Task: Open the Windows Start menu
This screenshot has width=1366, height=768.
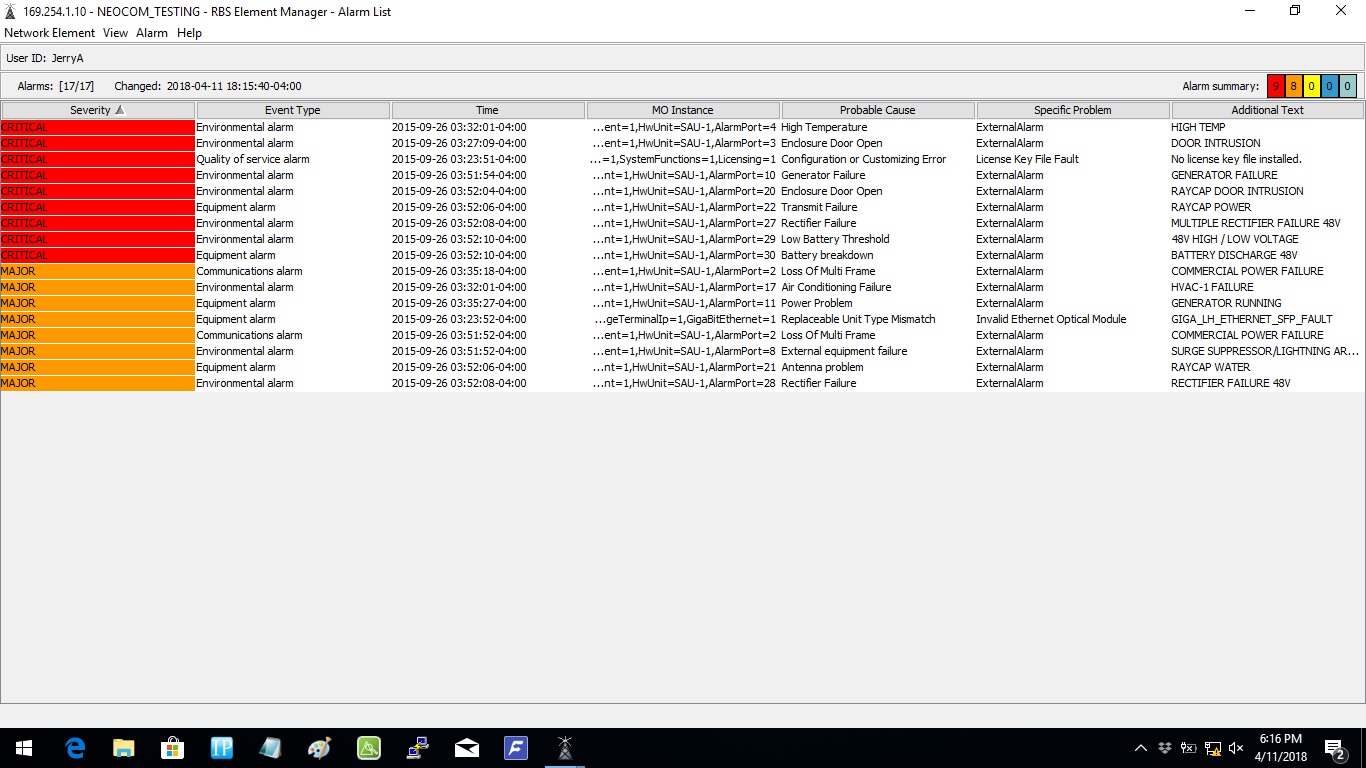Action: (23, 748)
